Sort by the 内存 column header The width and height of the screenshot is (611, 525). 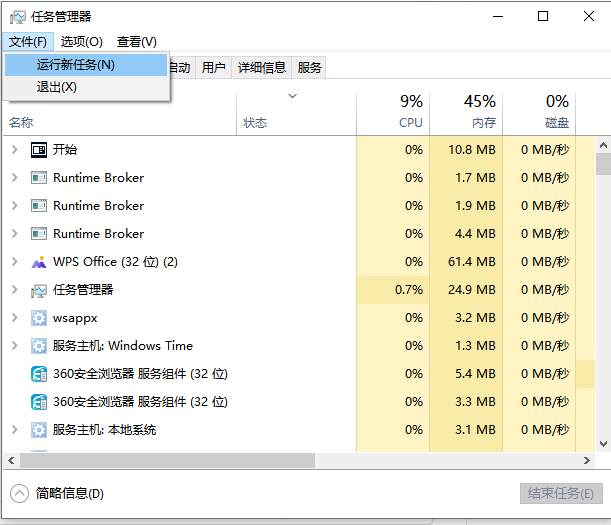click(x=466, y=114)
